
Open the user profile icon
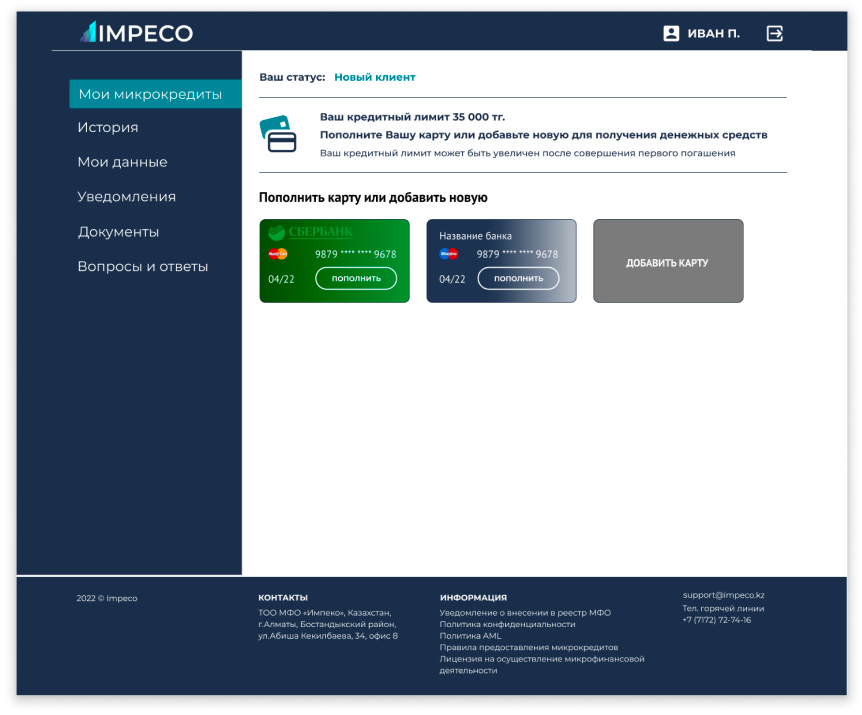tap(671, 34)
